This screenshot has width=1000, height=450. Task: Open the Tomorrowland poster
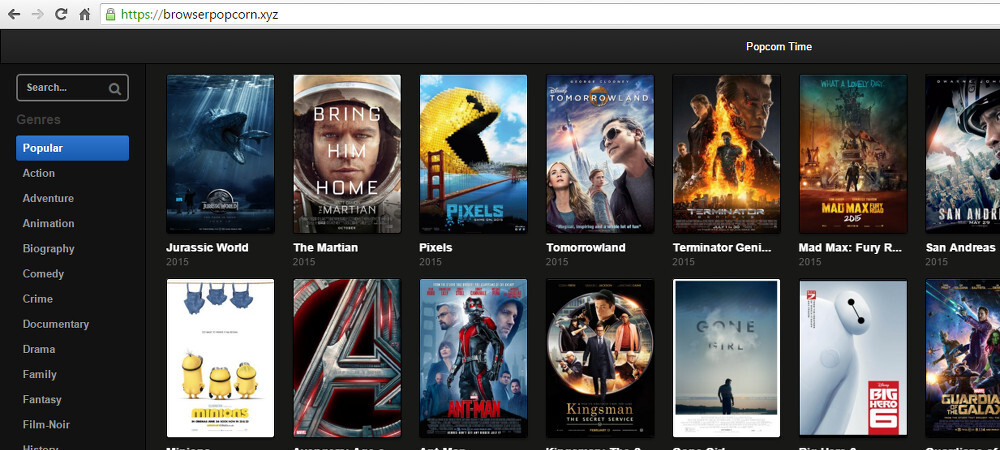tap(600, 154)
